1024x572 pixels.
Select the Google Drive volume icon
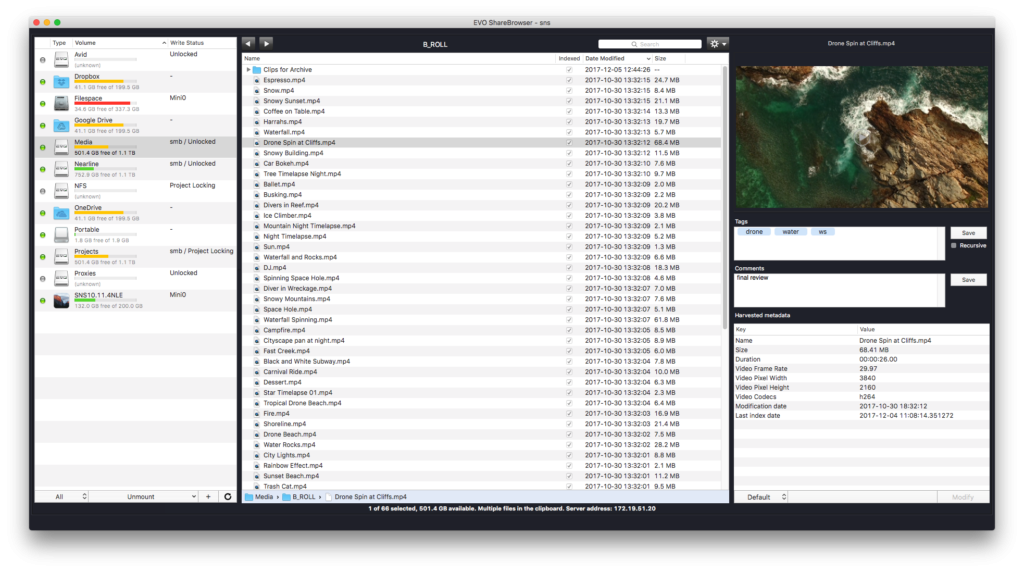(61, 125)
